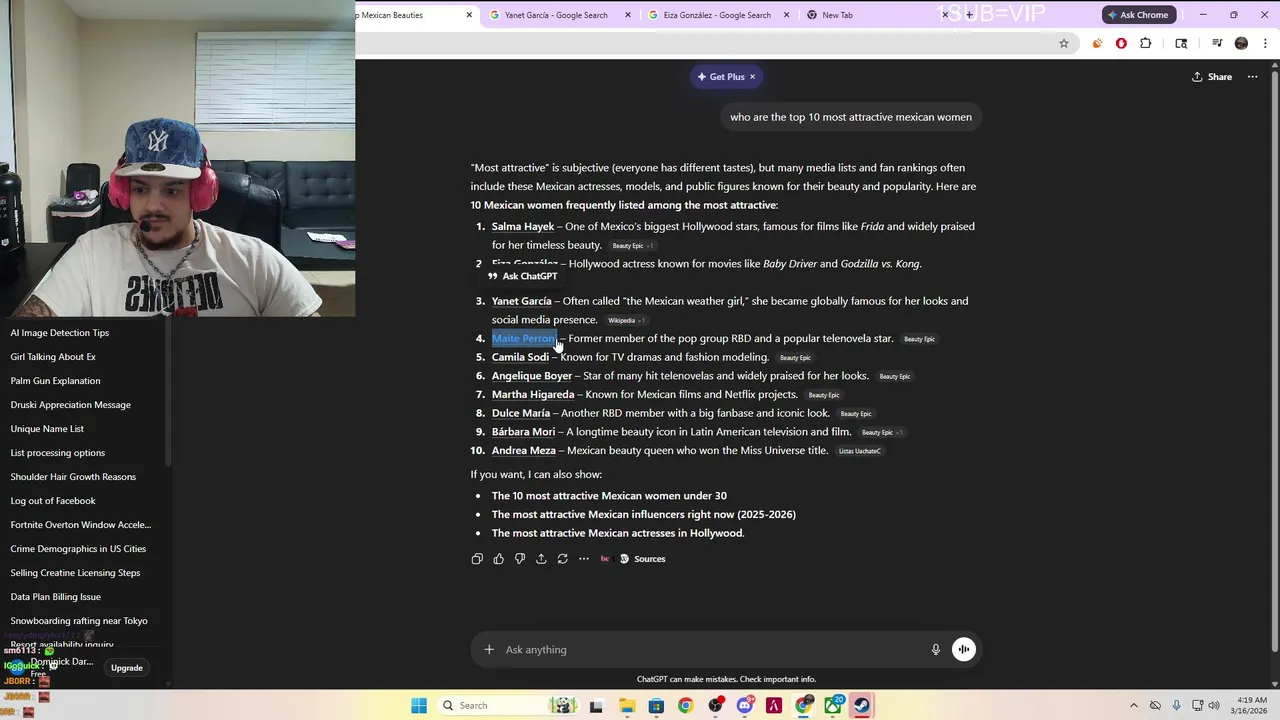Open the Windows Start menu
Screen dimensions: 1280x720
[x=419, y=705]
